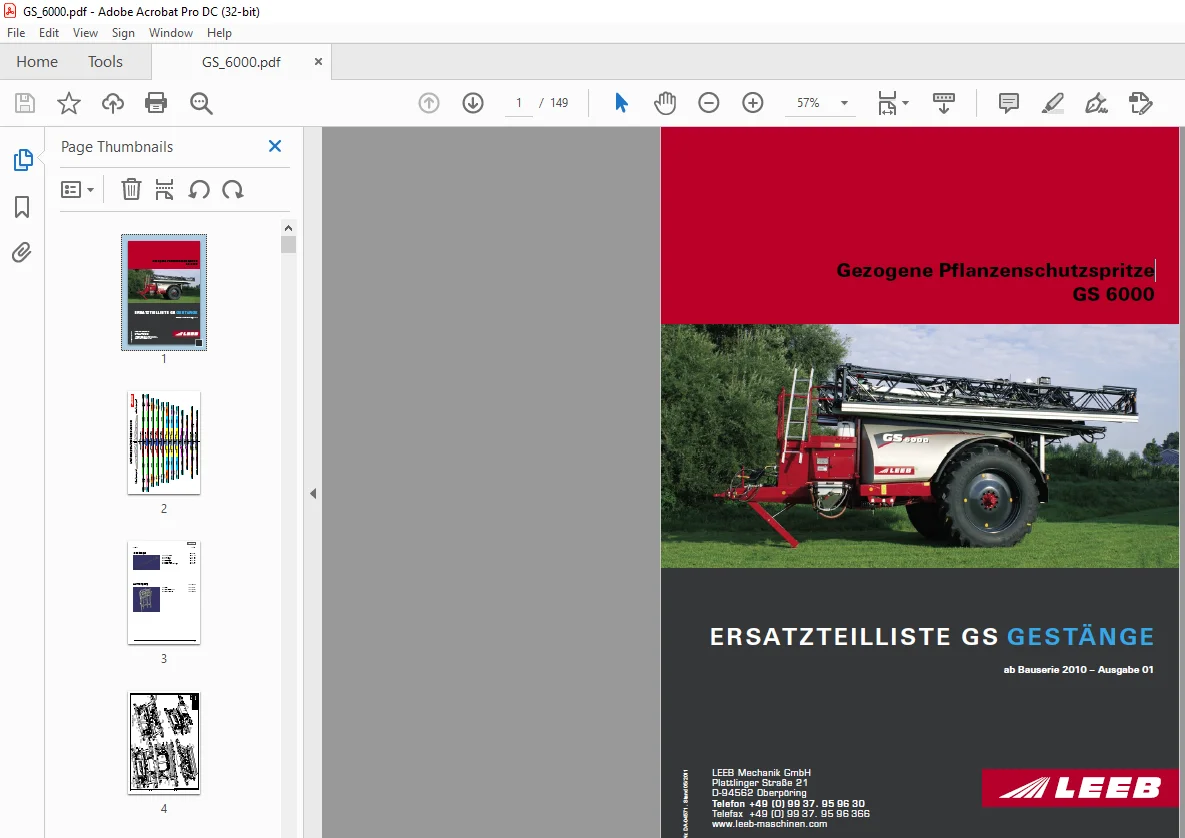Open the Help menu
1185x838 pixels.
pos(219,32)
